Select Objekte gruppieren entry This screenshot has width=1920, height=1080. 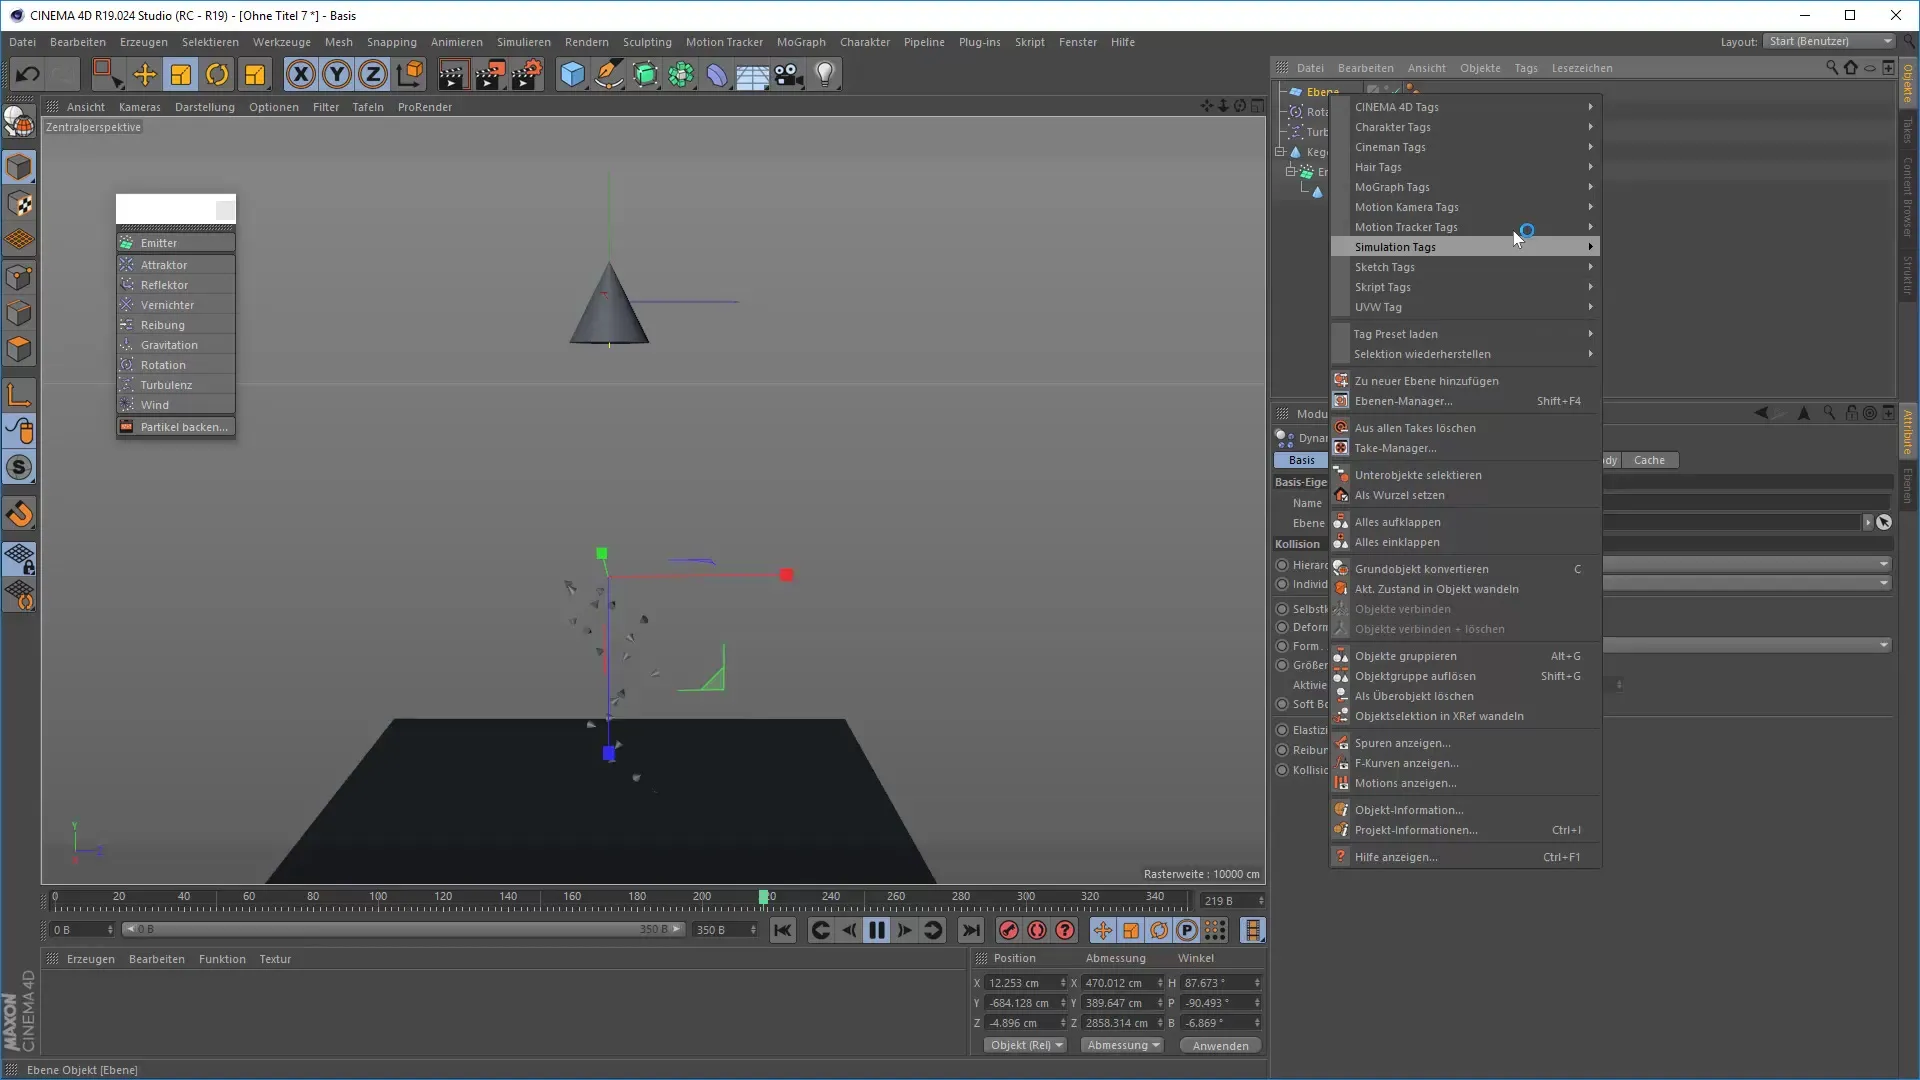point(1465,656)
